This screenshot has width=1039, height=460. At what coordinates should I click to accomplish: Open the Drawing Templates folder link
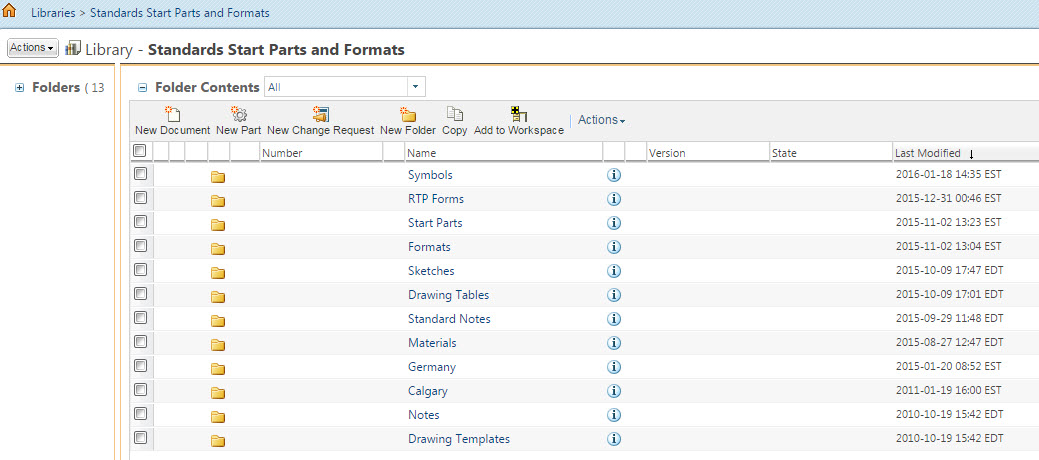pyautogui.click(x=459, y=439)
